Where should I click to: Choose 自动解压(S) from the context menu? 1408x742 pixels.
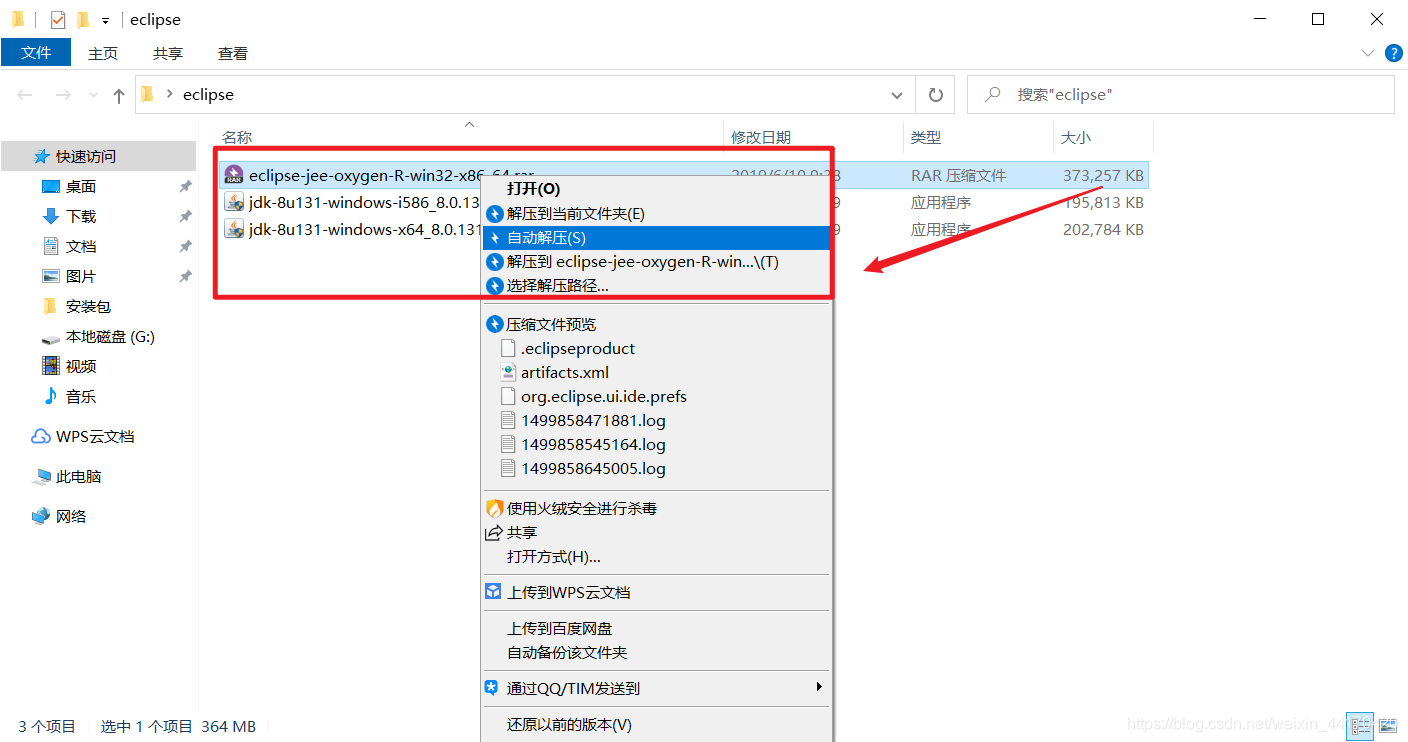tap(656, 238)
